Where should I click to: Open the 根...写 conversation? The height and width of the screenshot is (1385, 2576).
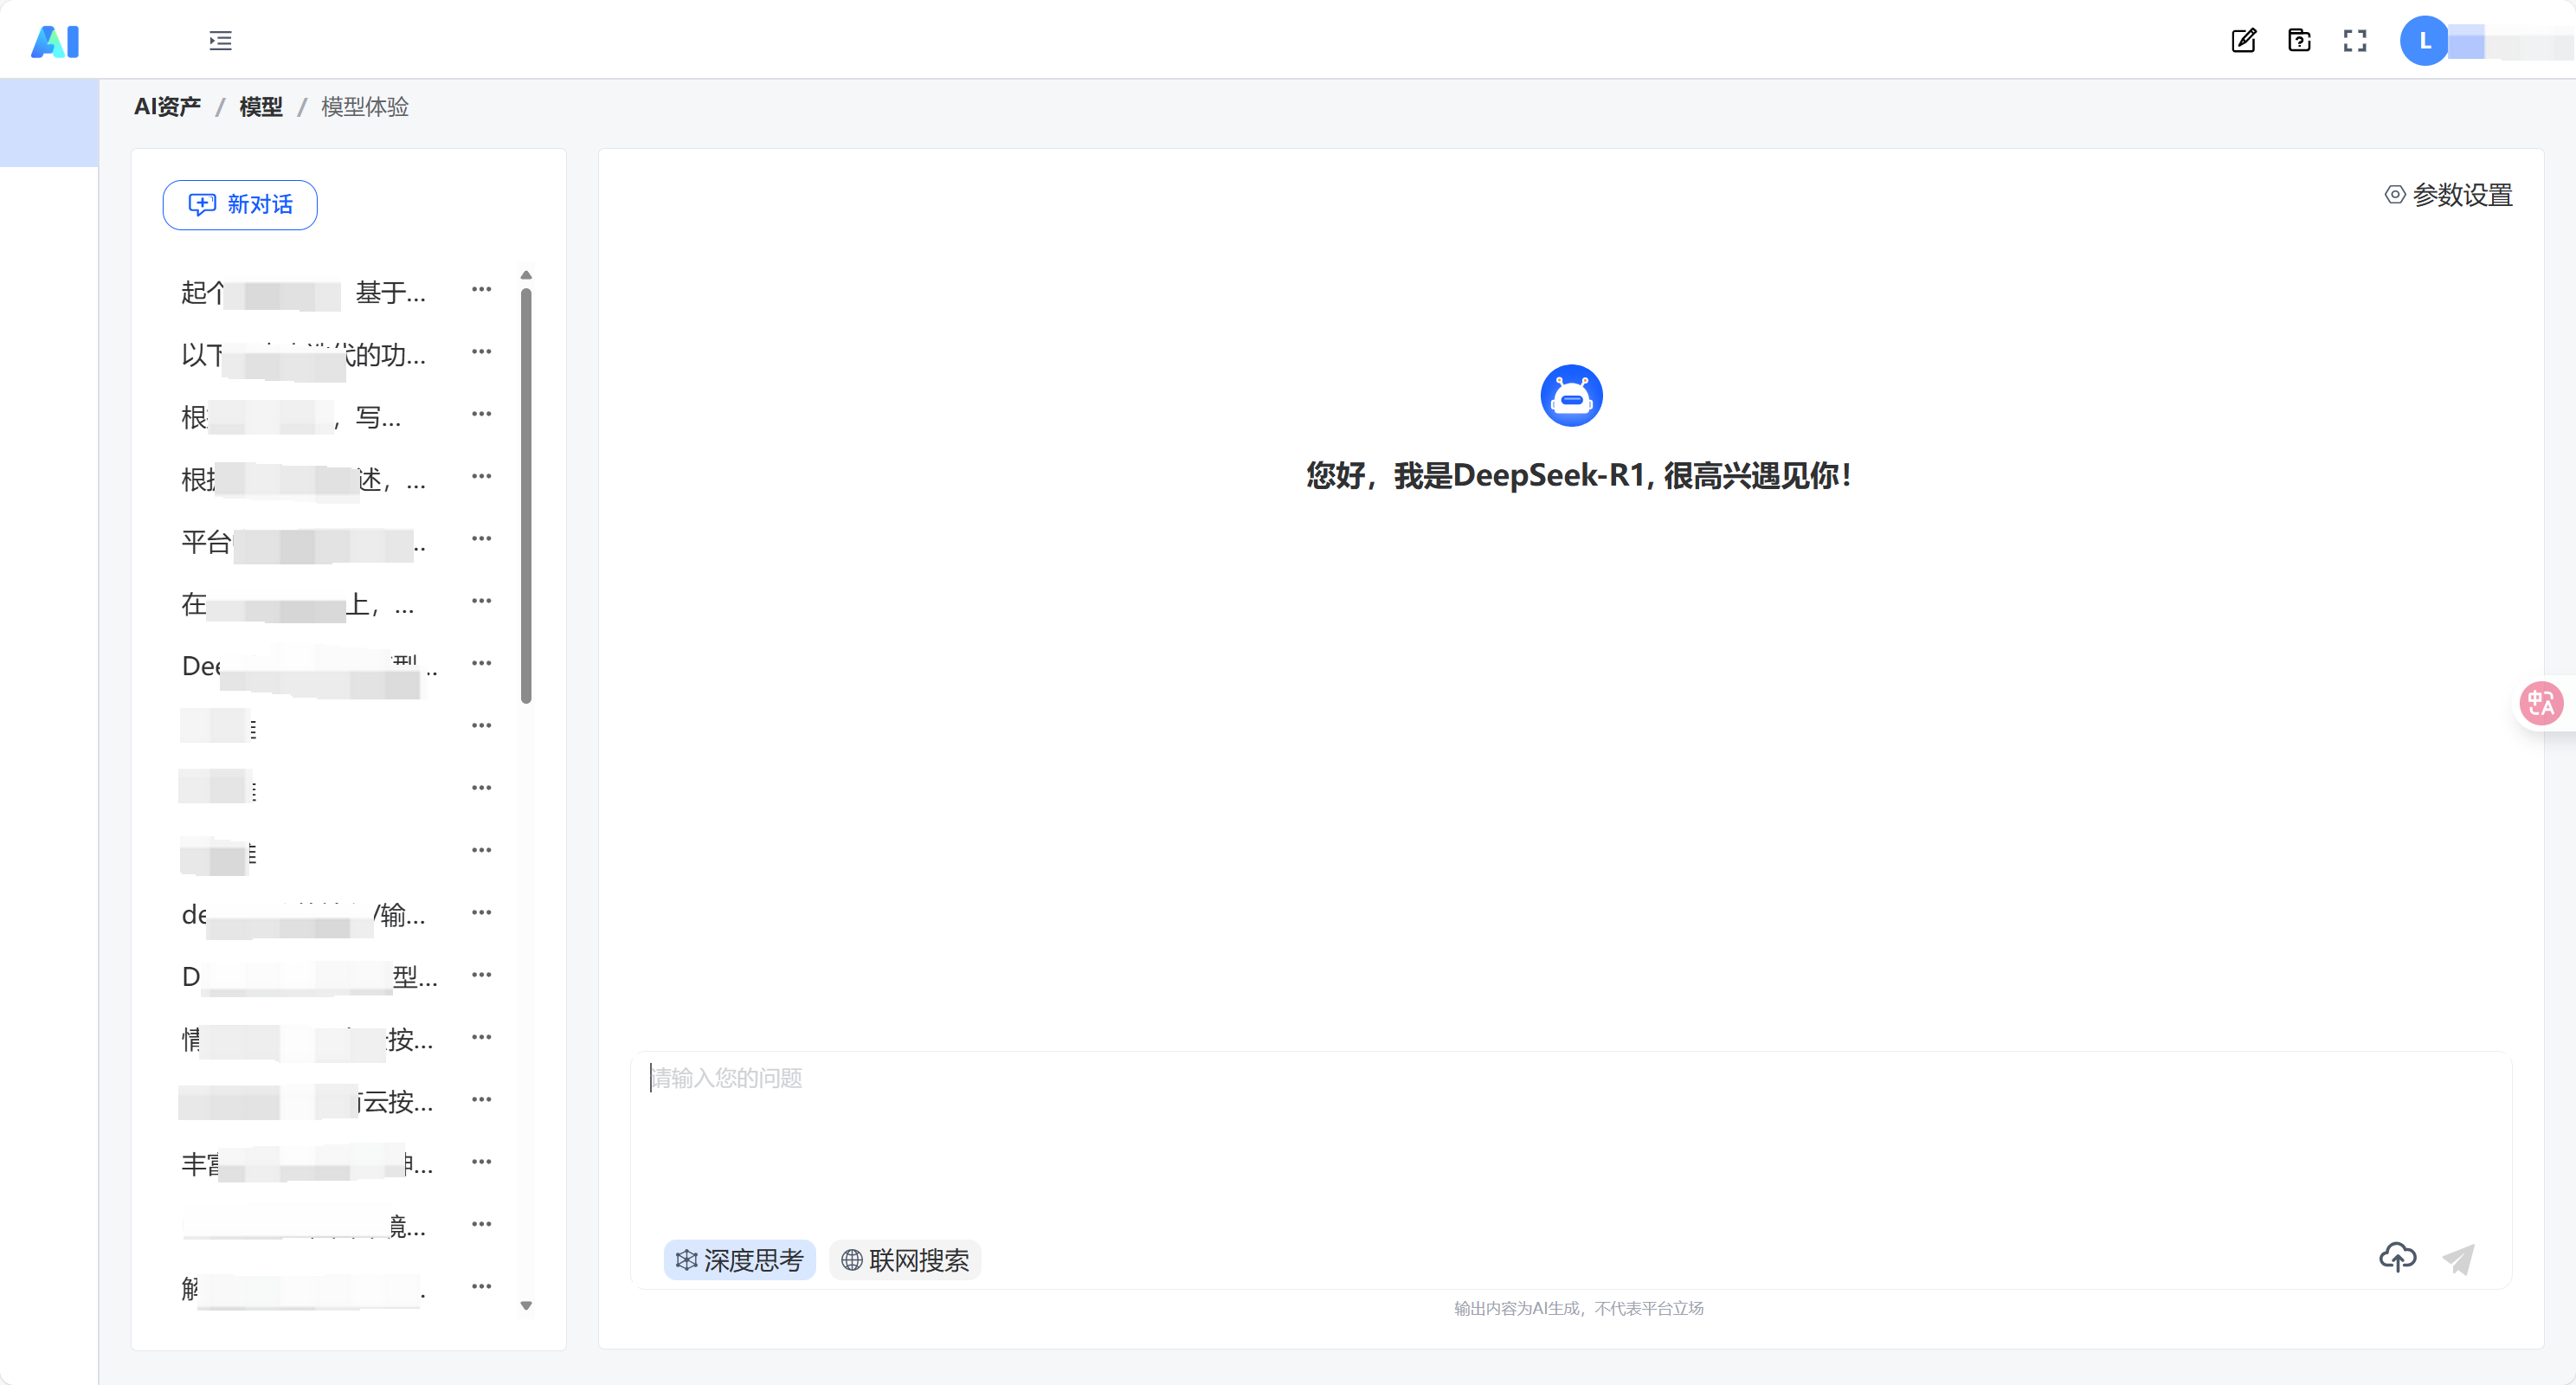click(291, 417)
